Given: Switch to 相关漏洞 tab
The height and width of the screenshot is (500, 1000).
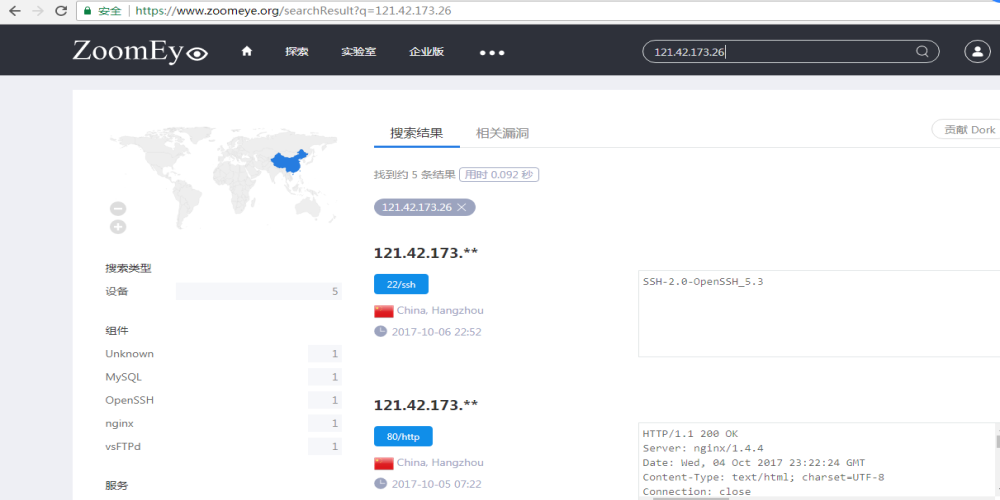Looking at the screenshot, I should point(503,133).
